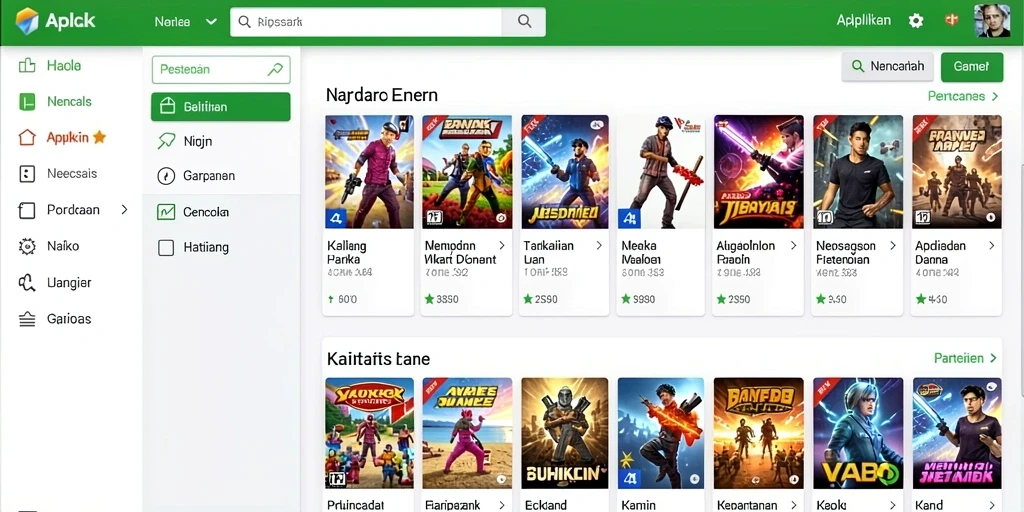1024x512 pixels.
Task: Click the Uangier sidebar icon
Action: pos(27,283)
